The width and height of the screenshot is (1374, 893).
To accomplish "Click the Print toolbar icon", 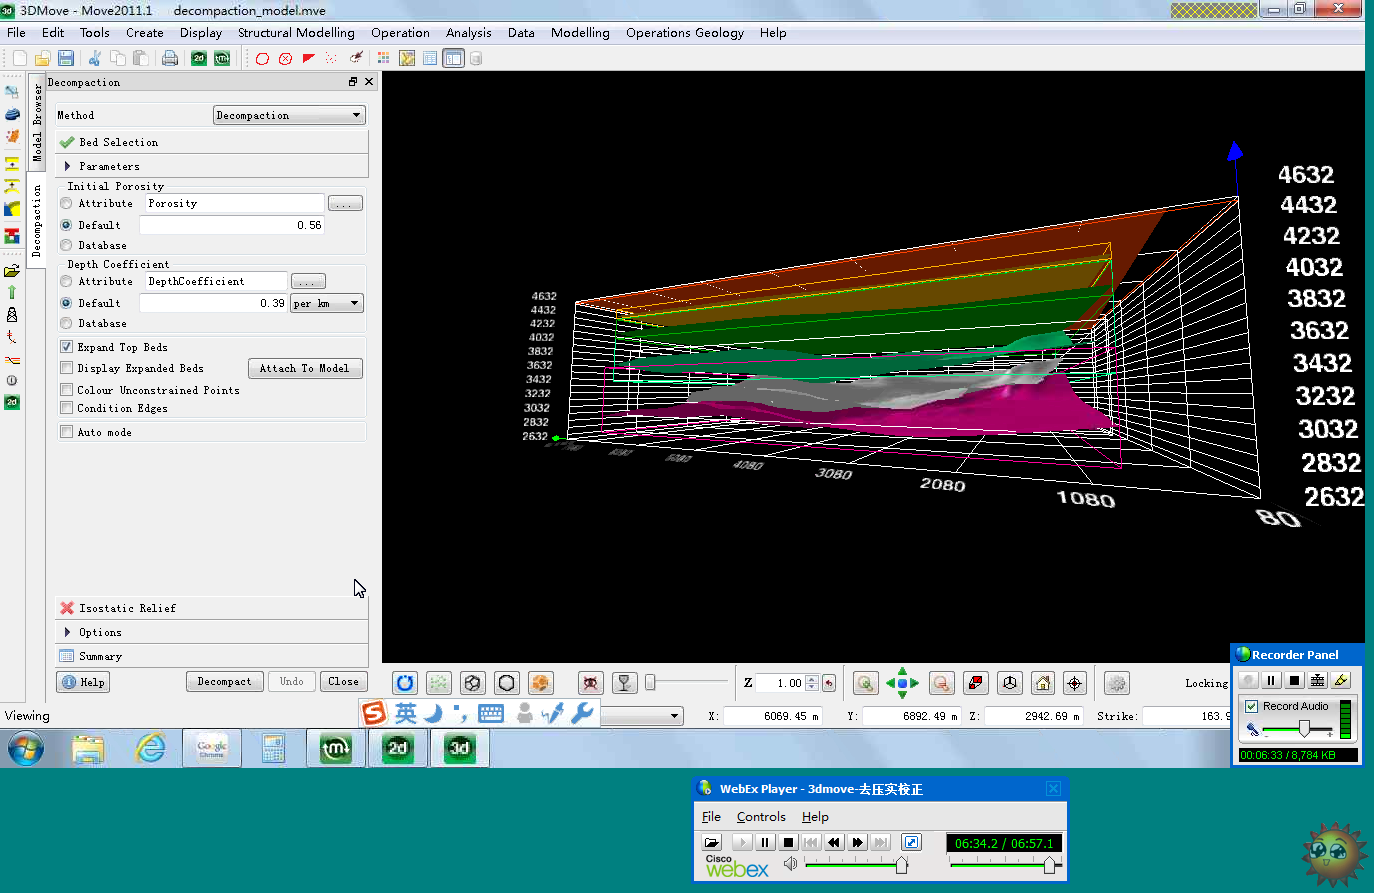I will [x=170, y=58].
